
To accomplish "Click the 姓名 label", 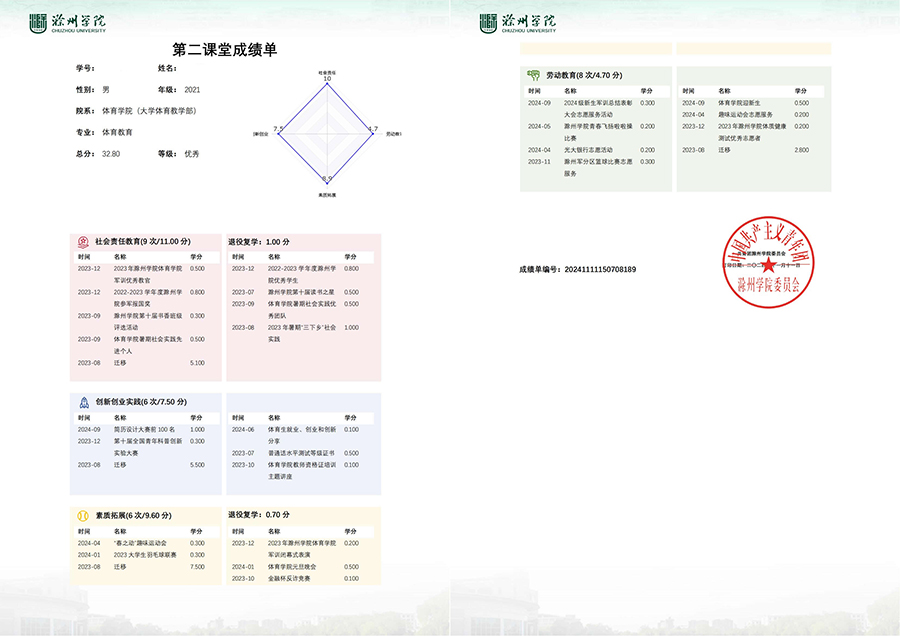I will click(x=167, y=68).
